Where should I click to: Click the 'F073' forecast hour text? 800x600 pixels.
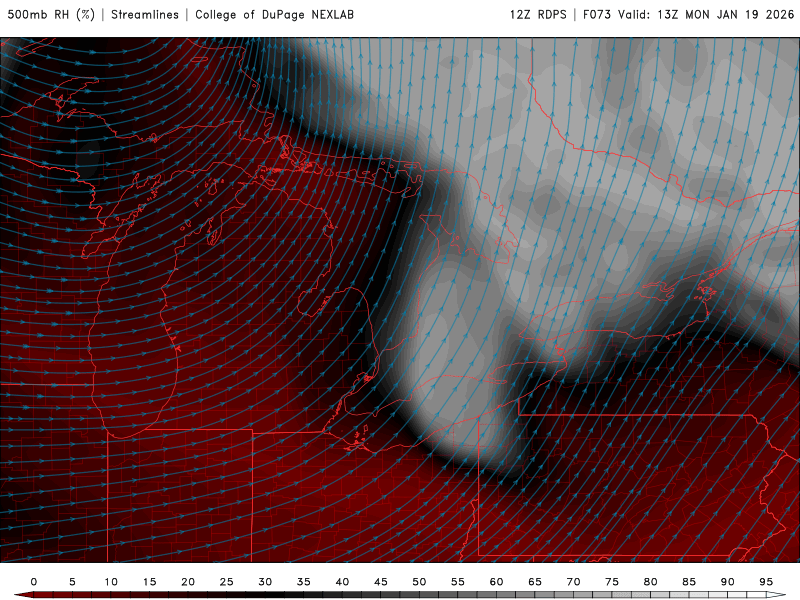point(597,15)
